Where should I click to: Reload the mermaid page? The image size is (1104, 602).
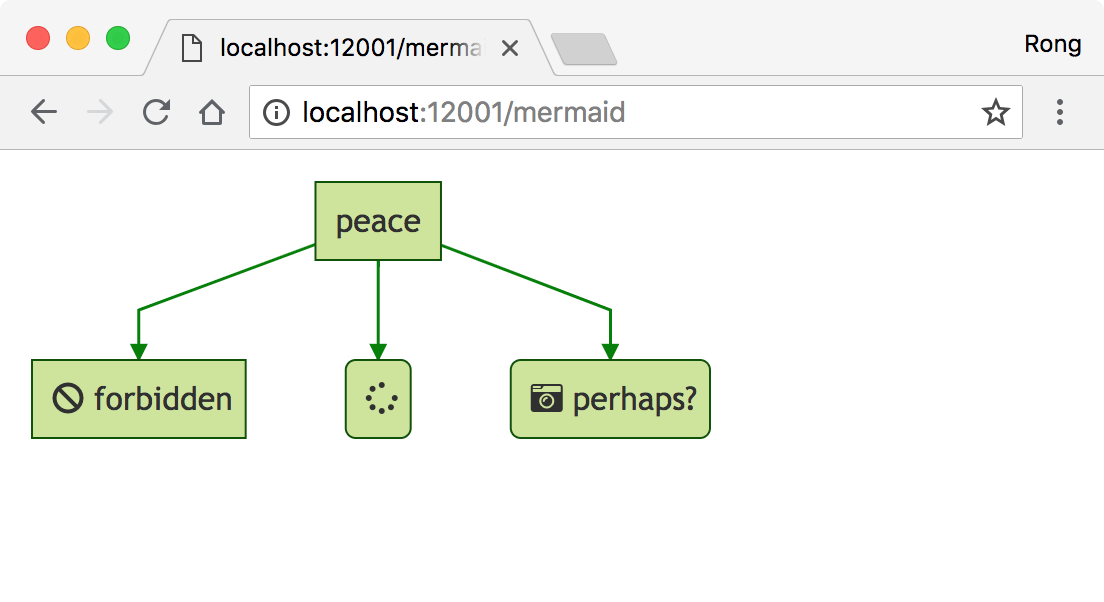point(156,112)
